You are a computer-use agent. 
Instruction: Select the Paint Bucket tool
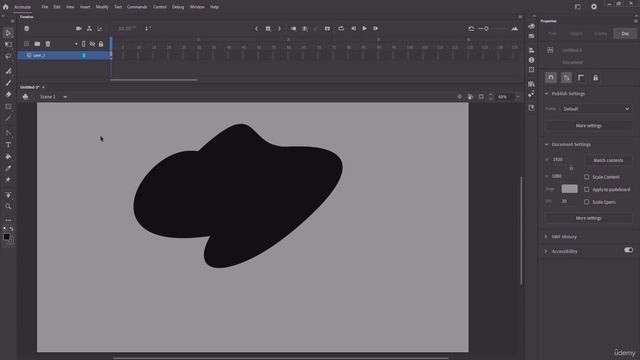pos(8,156)
